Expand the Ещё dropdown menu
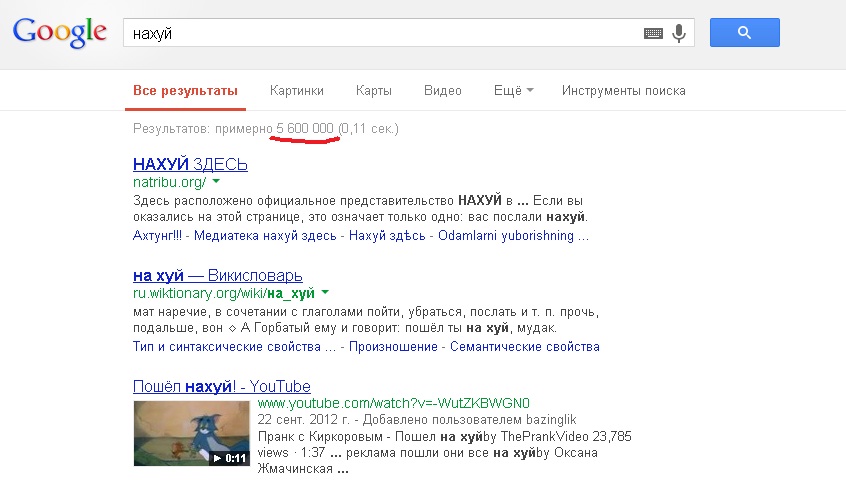This screenshot has width=846, height=484. click(x=513, y=90)
